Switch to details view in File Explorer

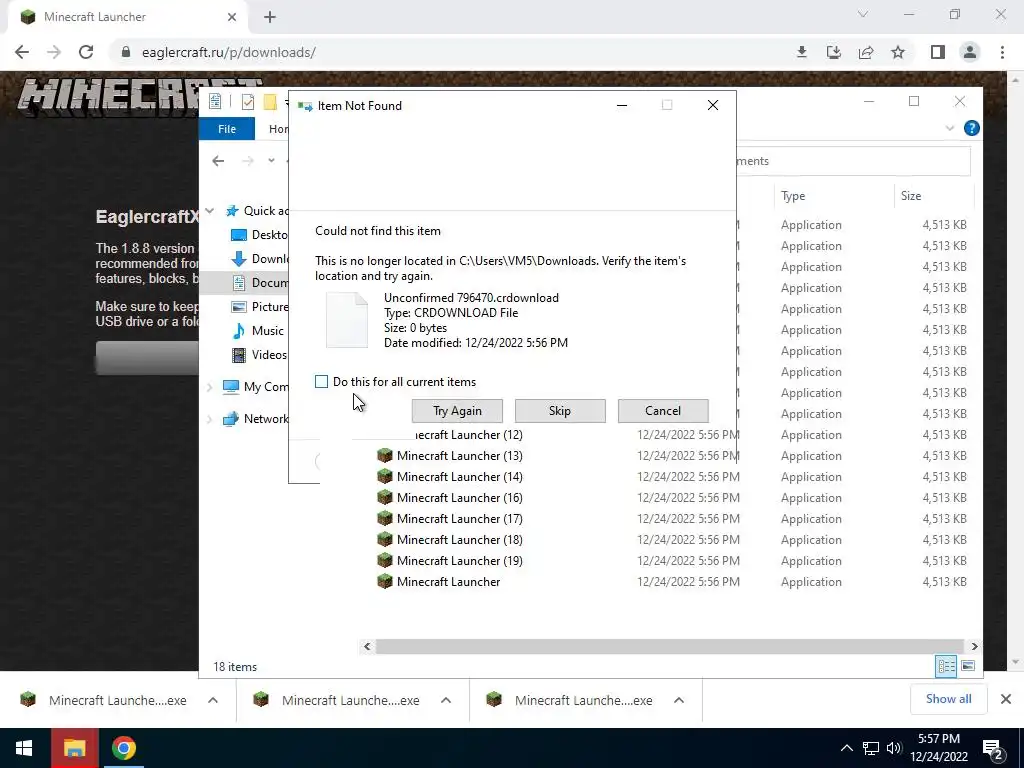[x=946, y=666]
